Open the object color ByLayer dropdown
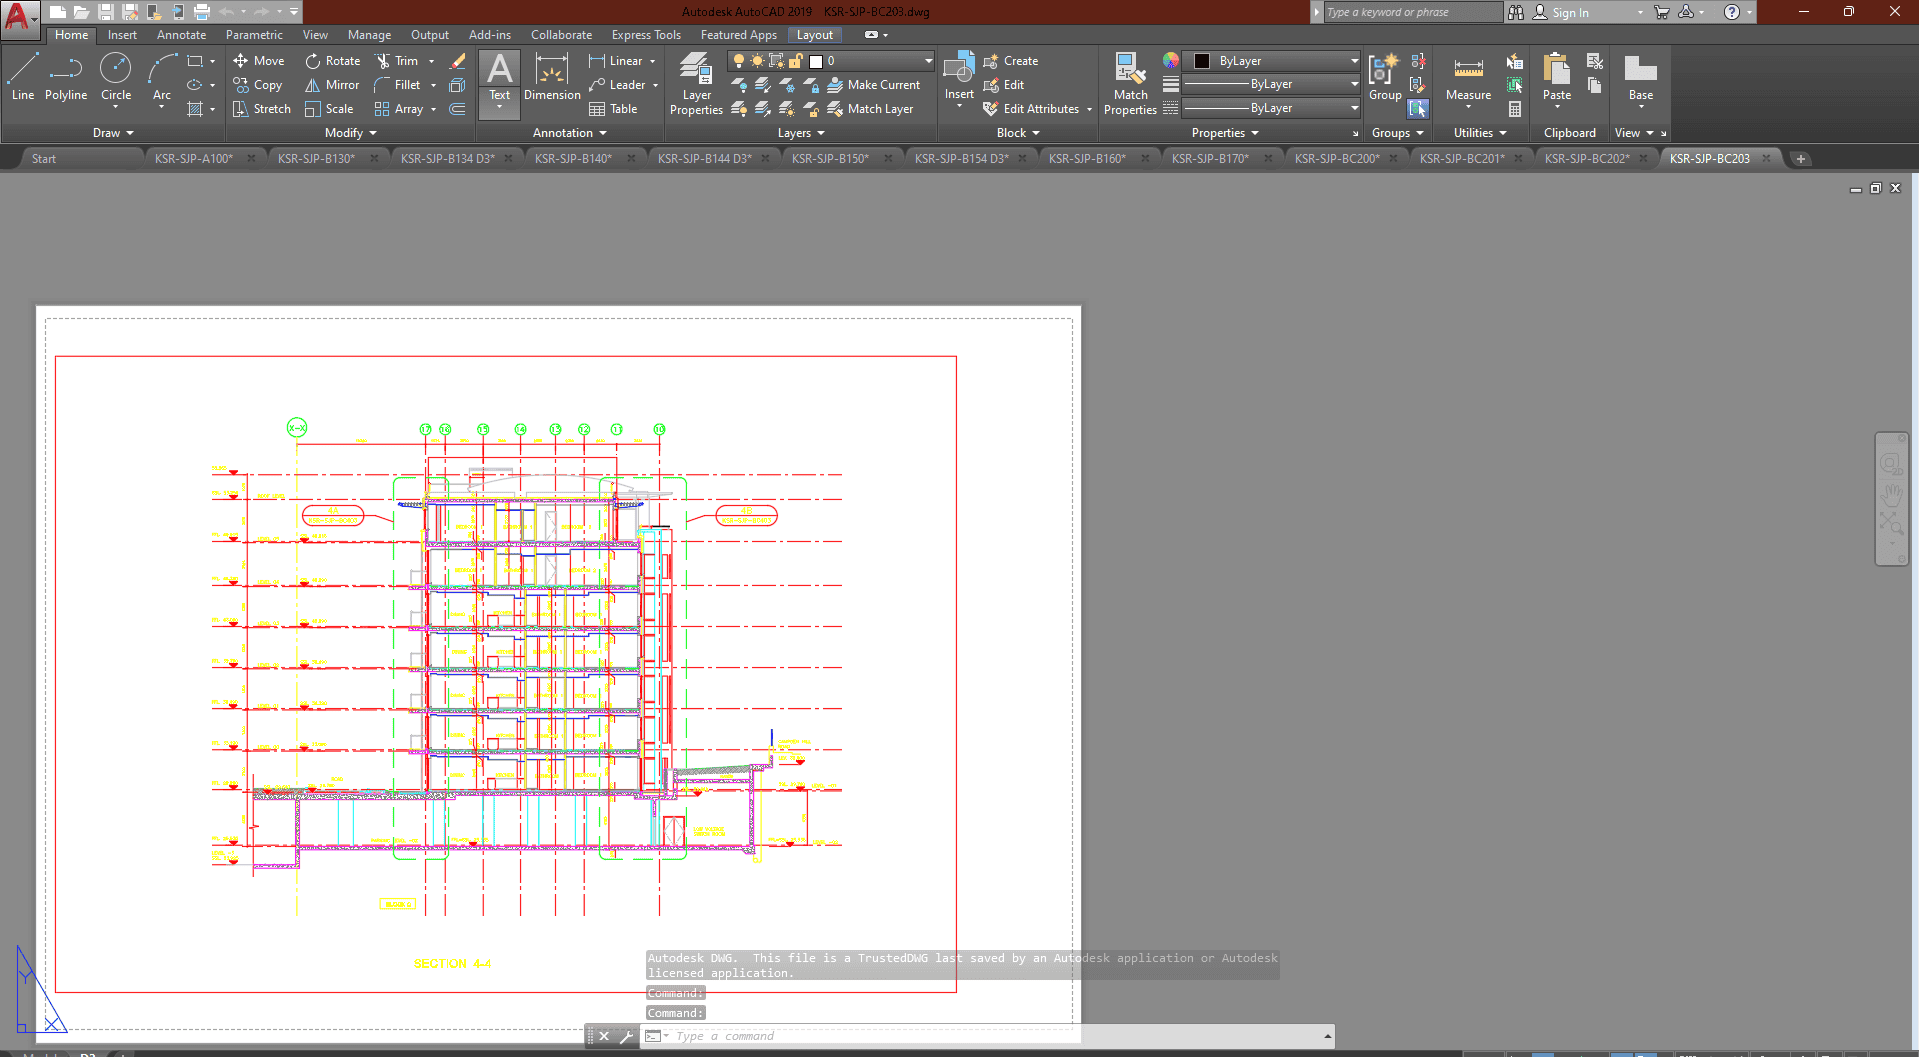 pos(1271,61)
